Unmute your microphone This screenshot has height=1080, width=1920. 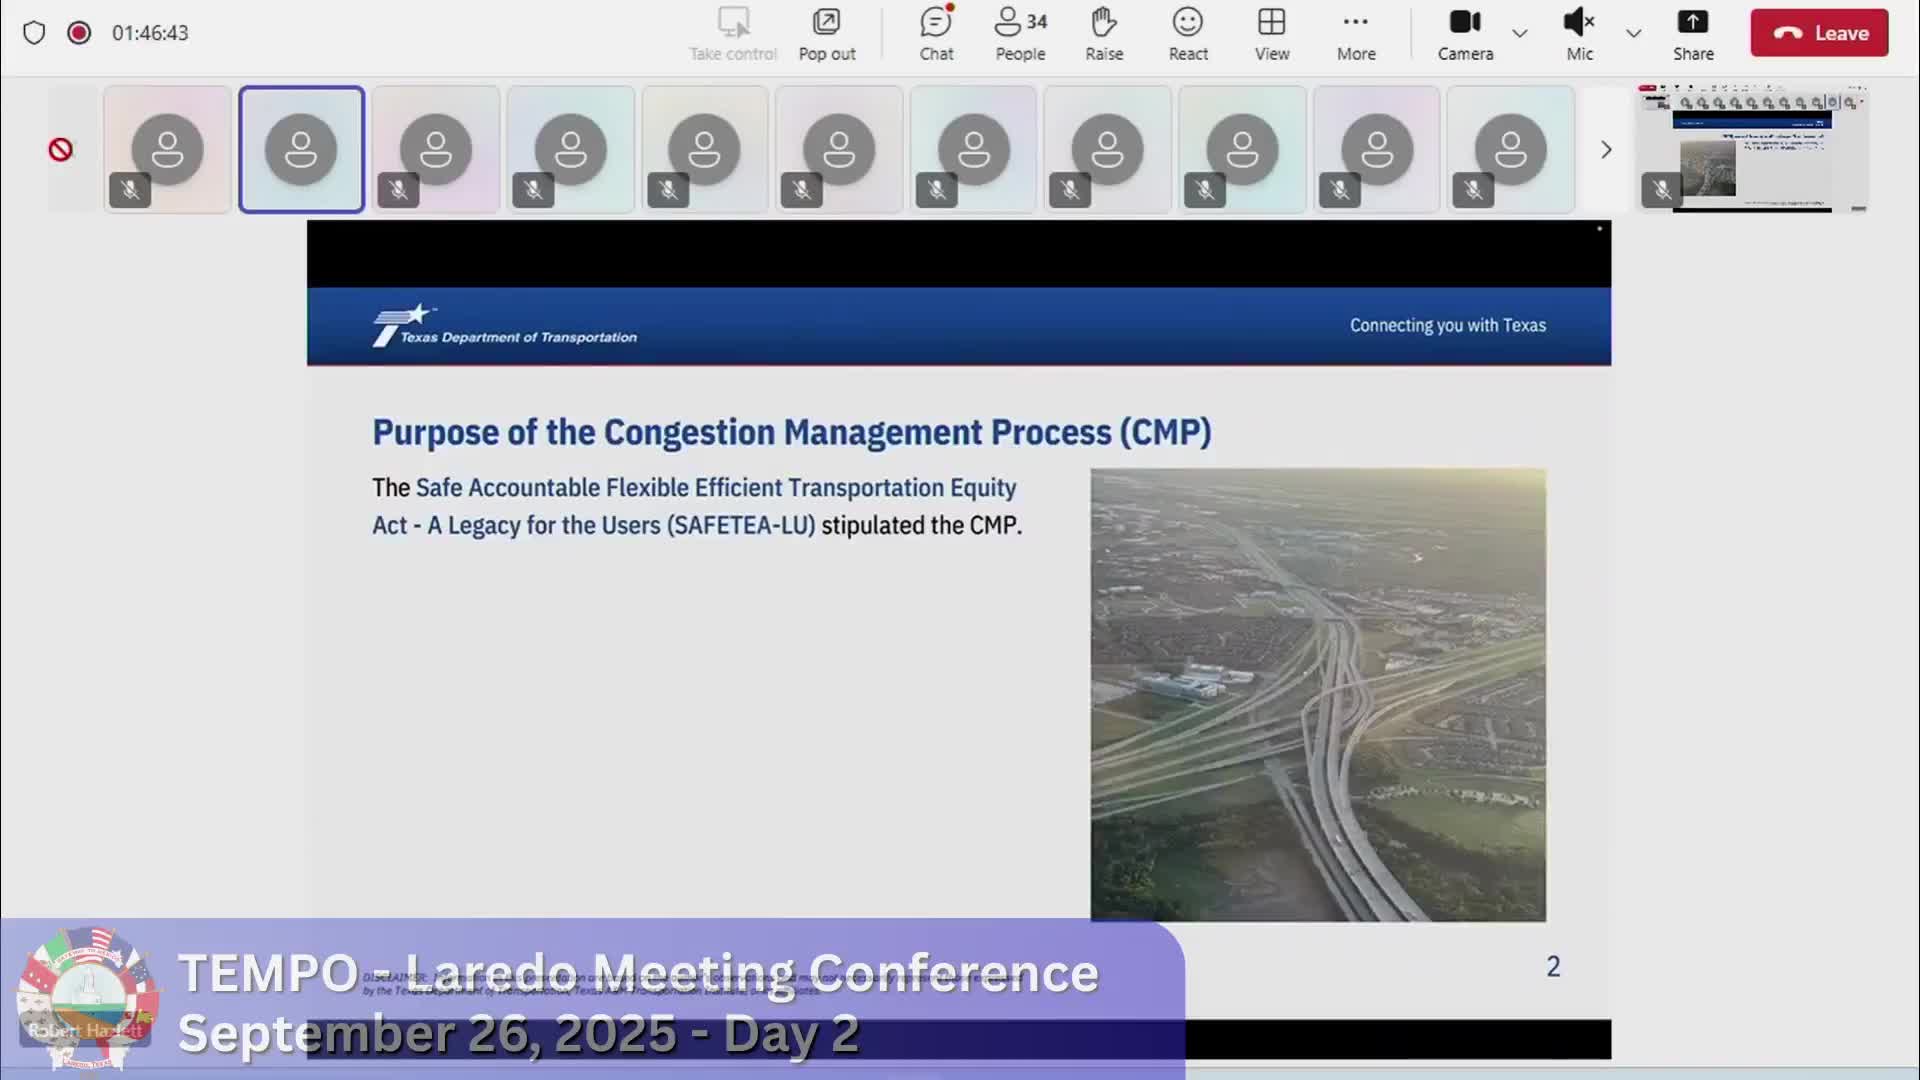click(x=1578, y=32)
